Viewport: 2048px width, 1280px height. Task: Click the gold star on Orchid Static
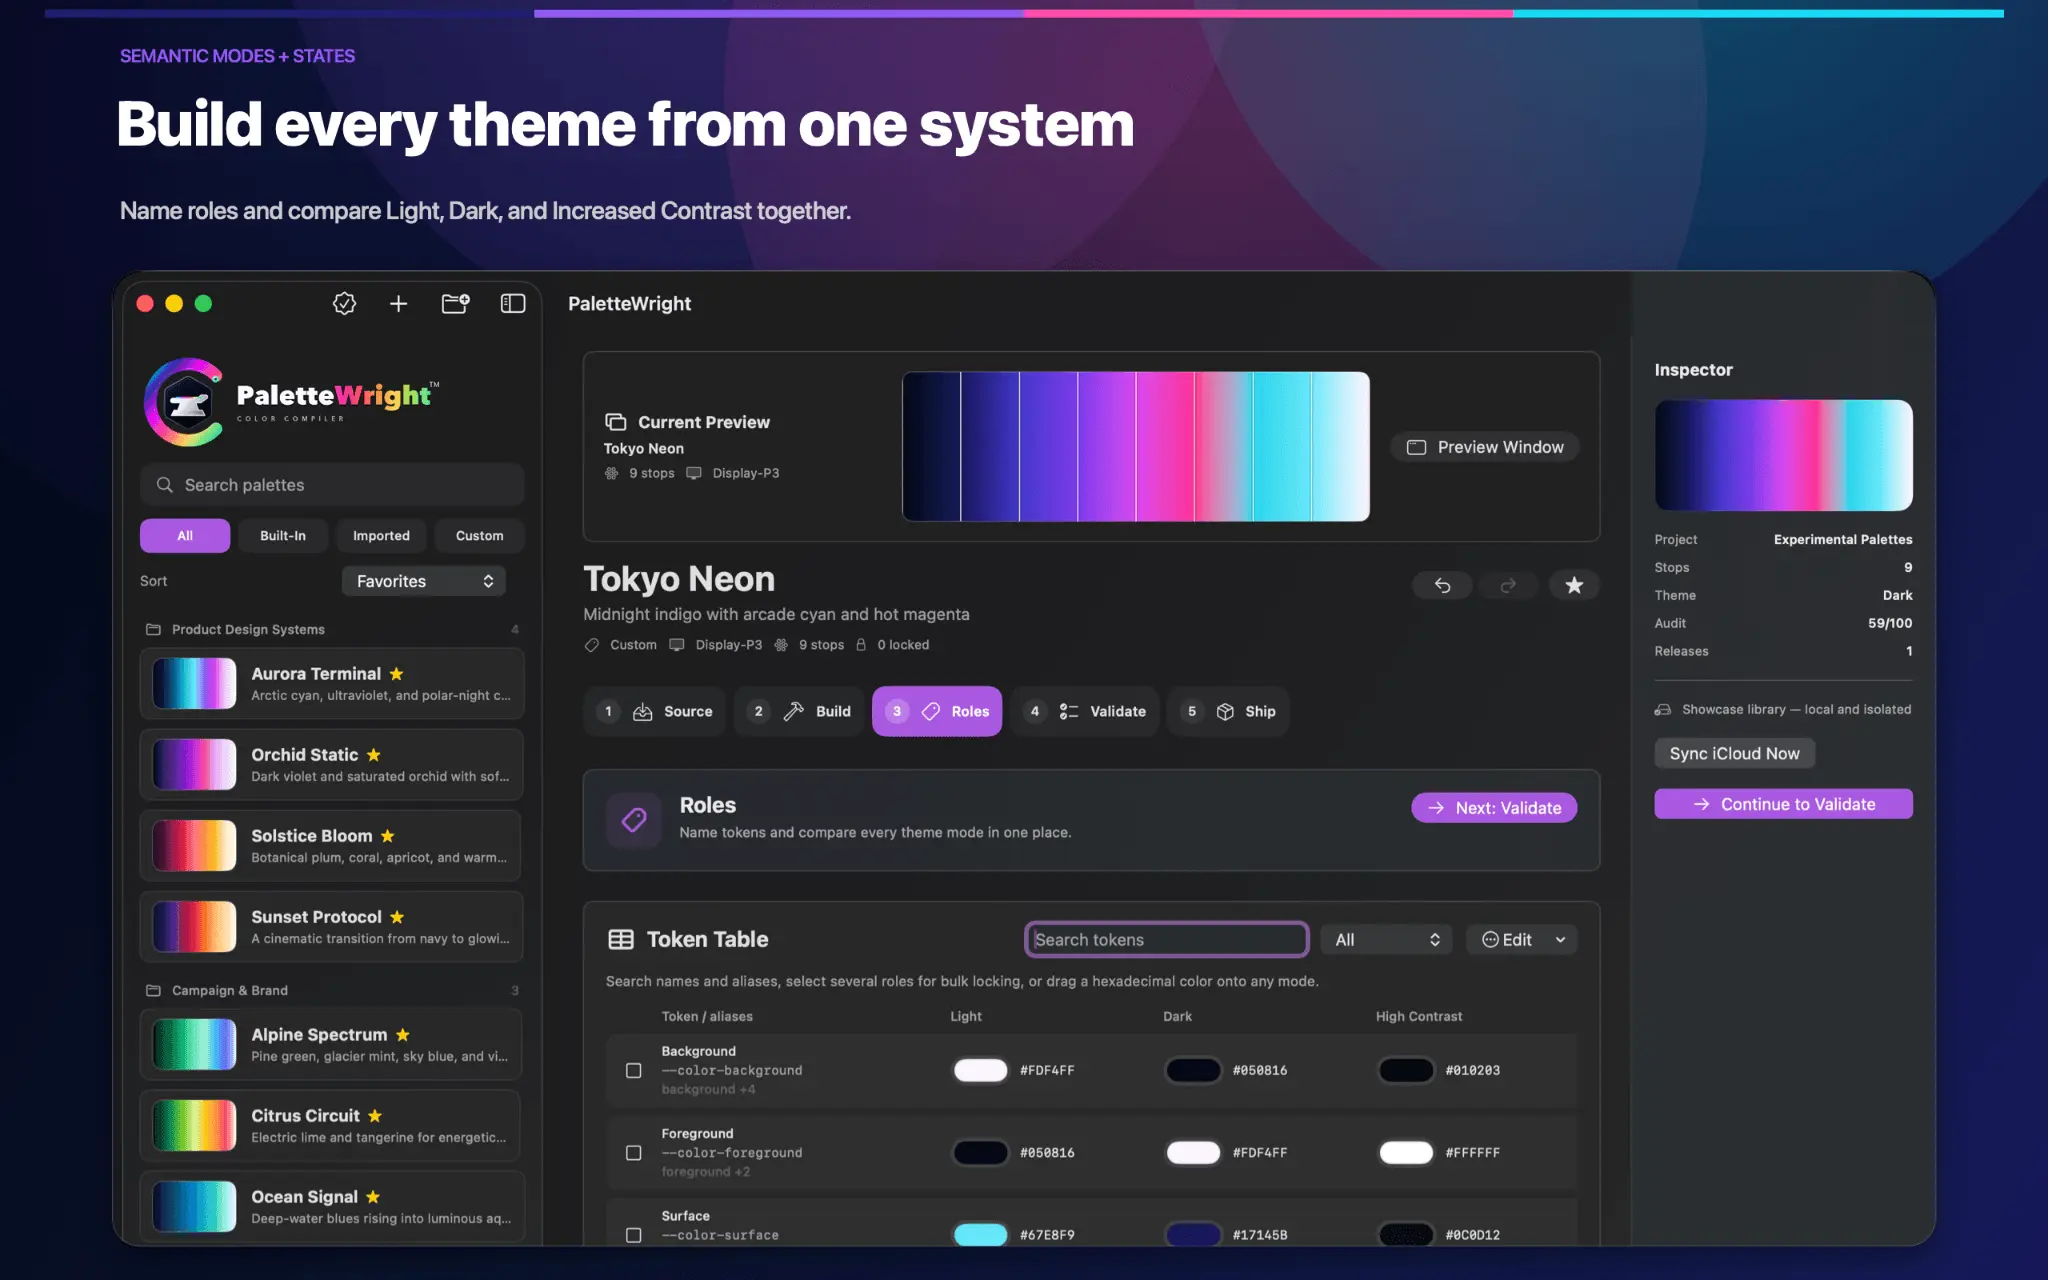pos(373,755)
